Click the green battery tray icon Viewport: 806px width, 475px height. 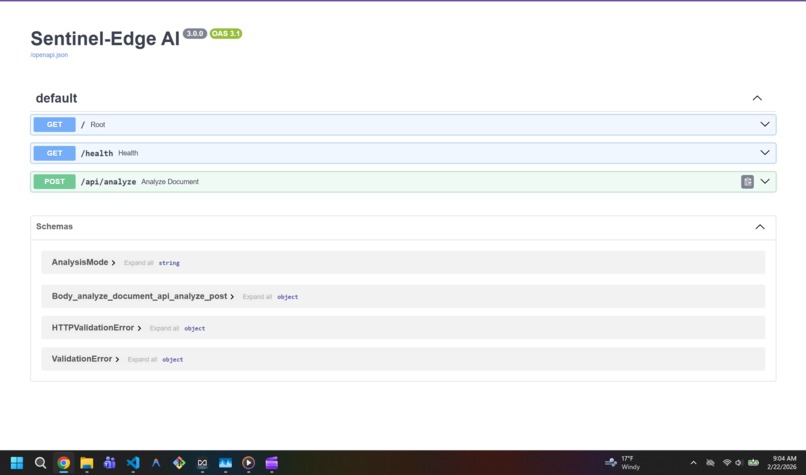[x=753, y=463]
